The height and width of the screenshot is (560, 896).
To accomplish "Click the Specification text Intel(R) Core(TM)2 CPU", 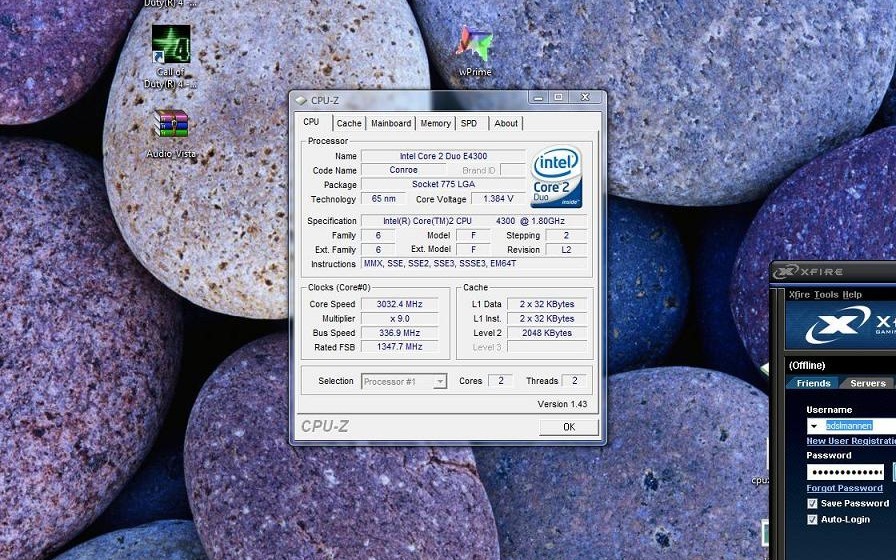I will pos(474,221).
